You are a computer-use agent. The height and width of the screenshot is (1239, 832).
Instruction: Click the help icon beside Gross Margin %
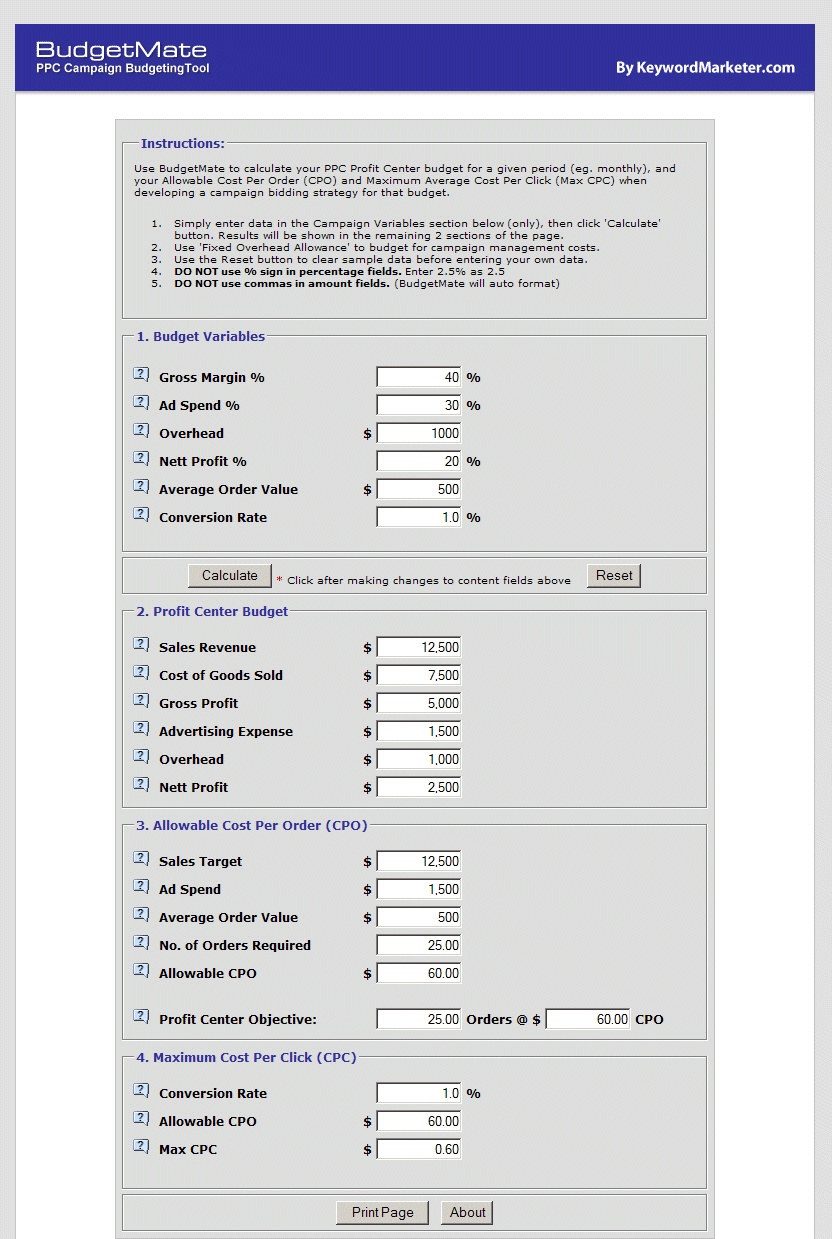tap(141, 375)
